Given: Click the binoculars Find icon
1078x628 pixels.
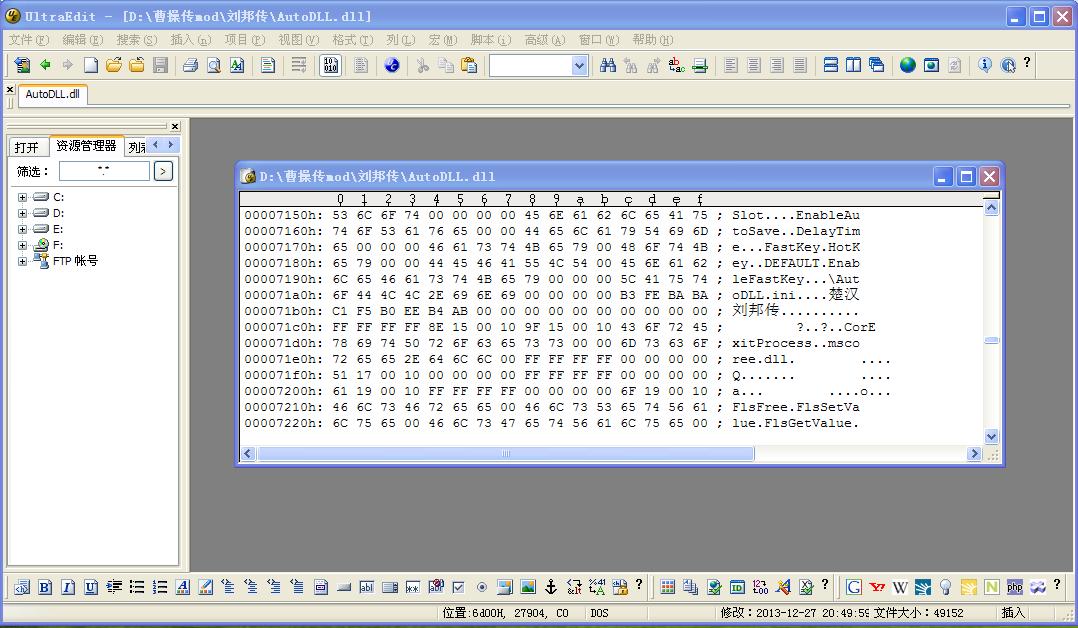Looking at the screenshot, I should point(607,65).
